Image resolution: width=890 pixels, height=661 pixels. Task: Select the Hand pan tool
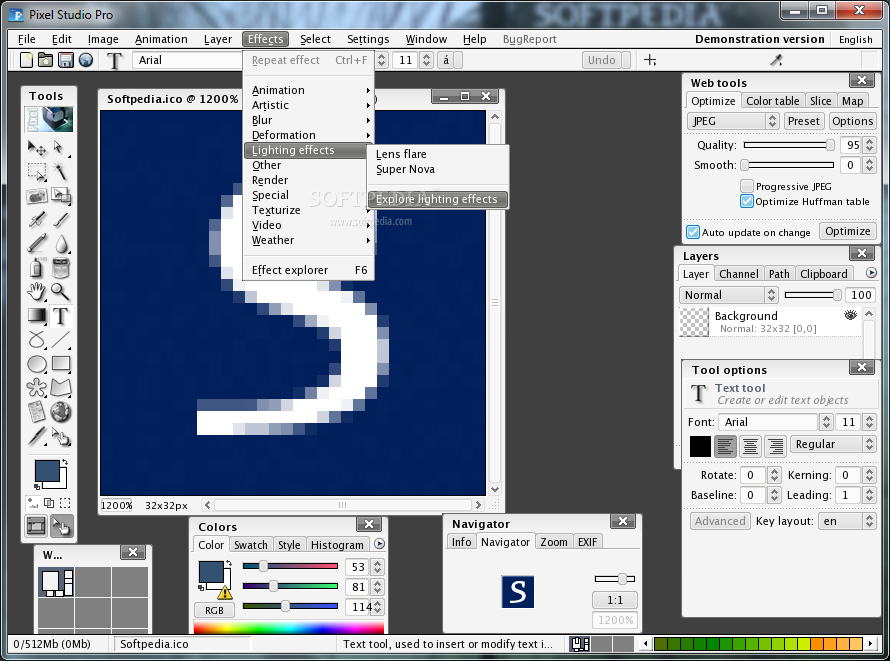(37, 292)
